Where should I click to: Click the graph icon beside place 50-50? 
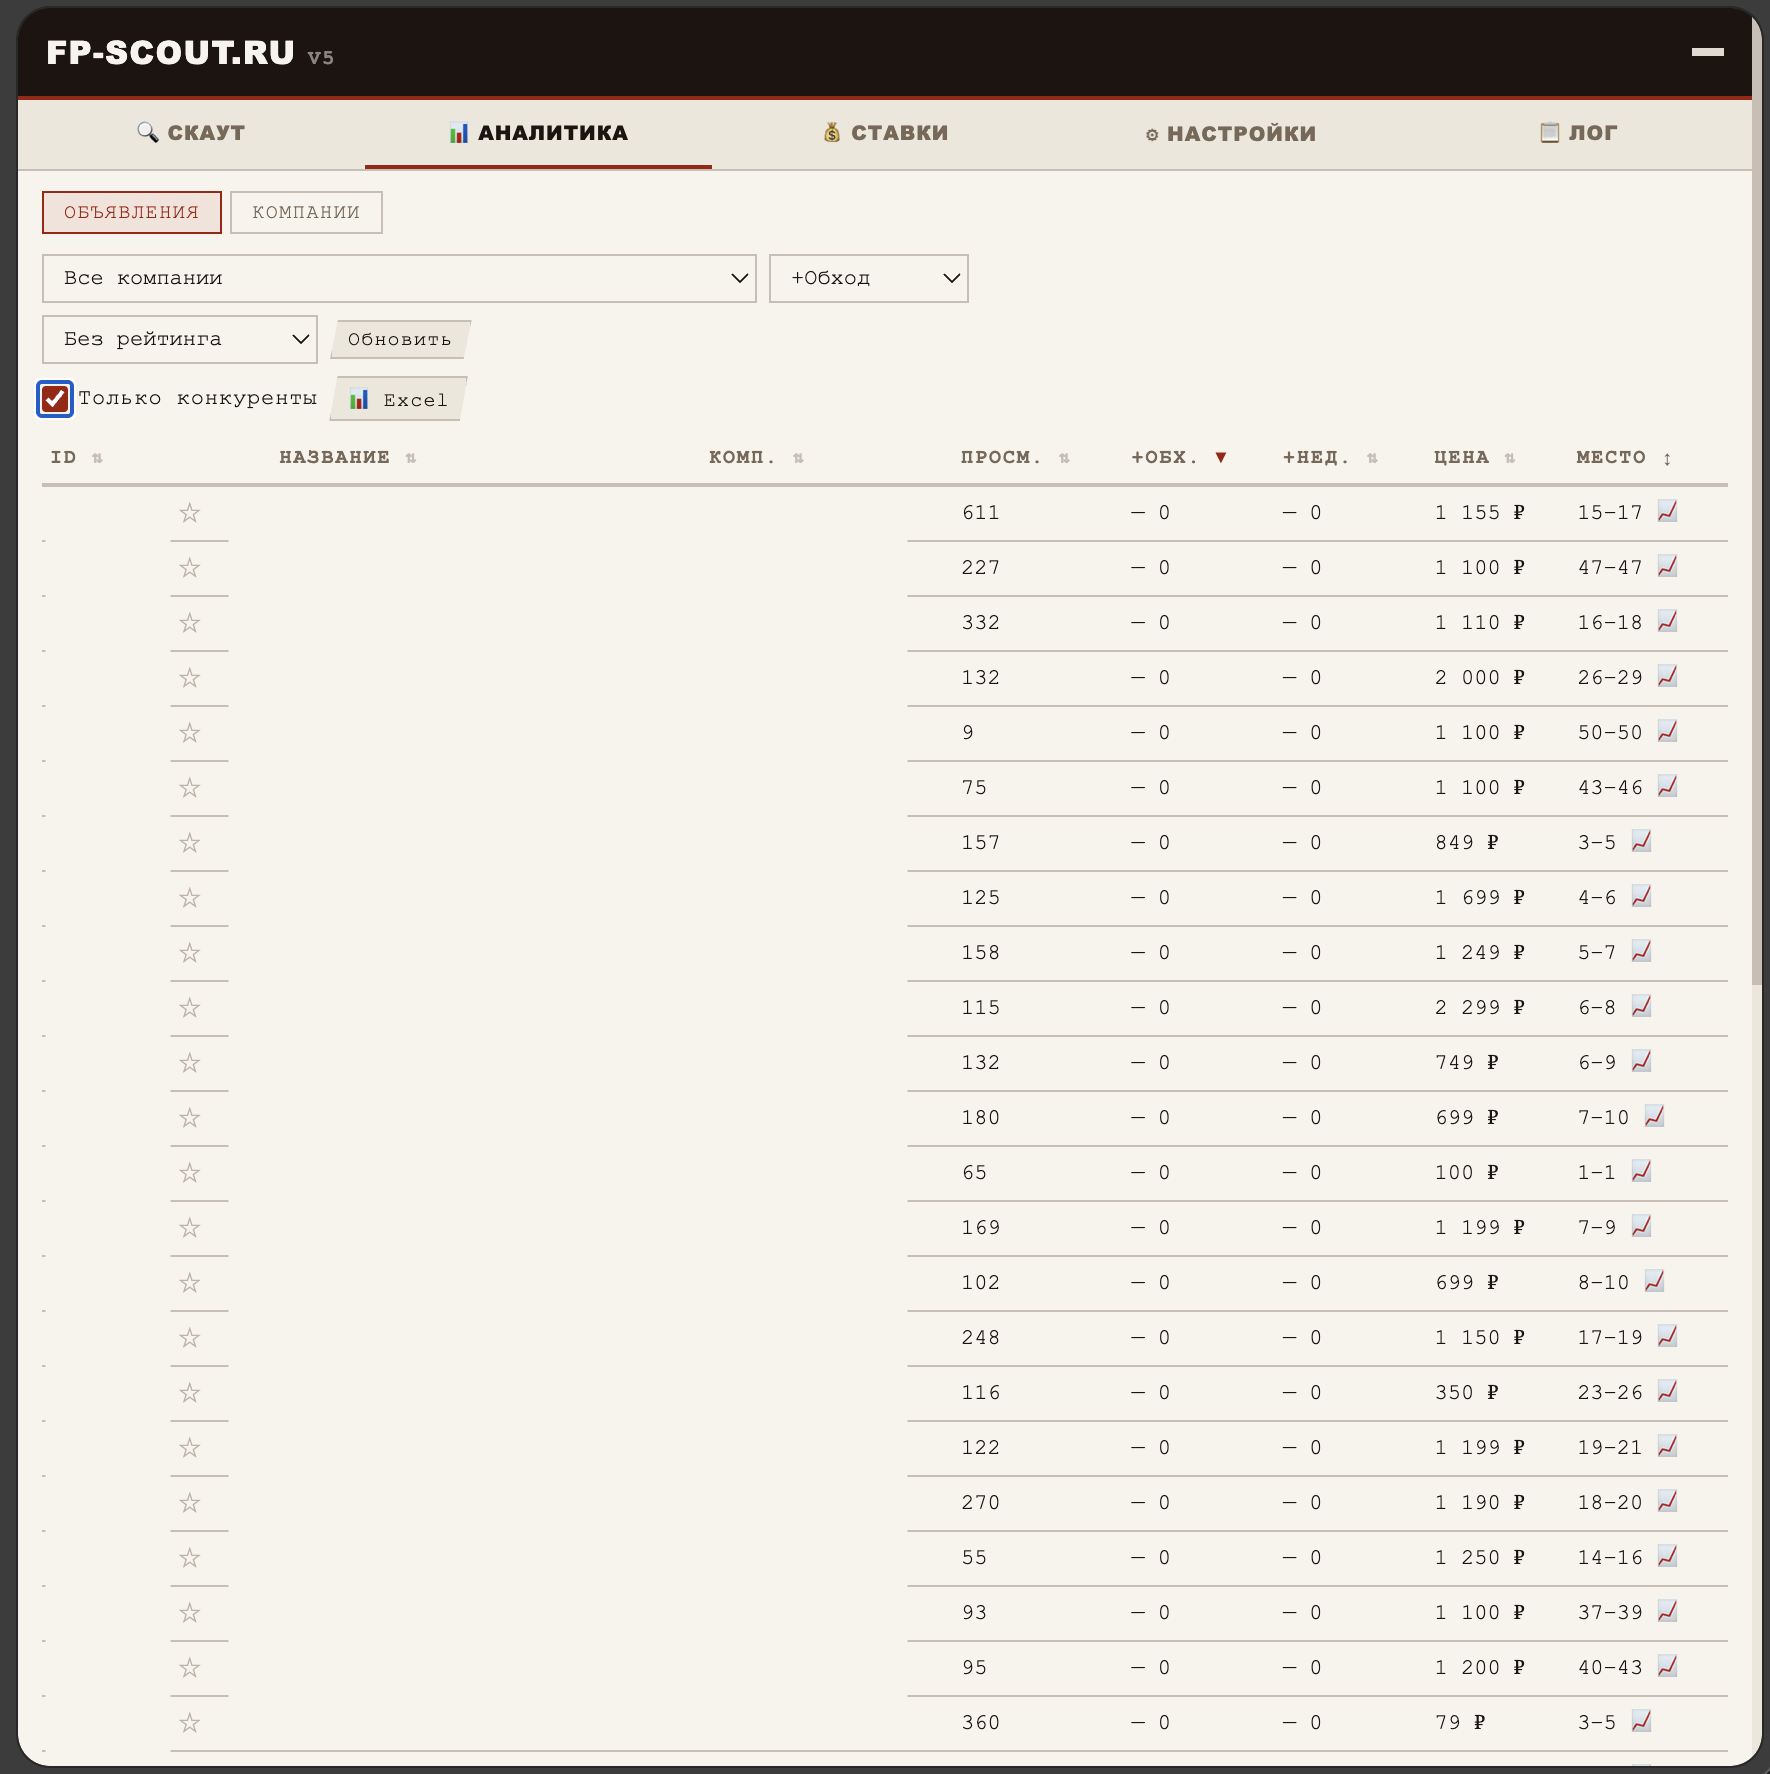point(1667,732)
